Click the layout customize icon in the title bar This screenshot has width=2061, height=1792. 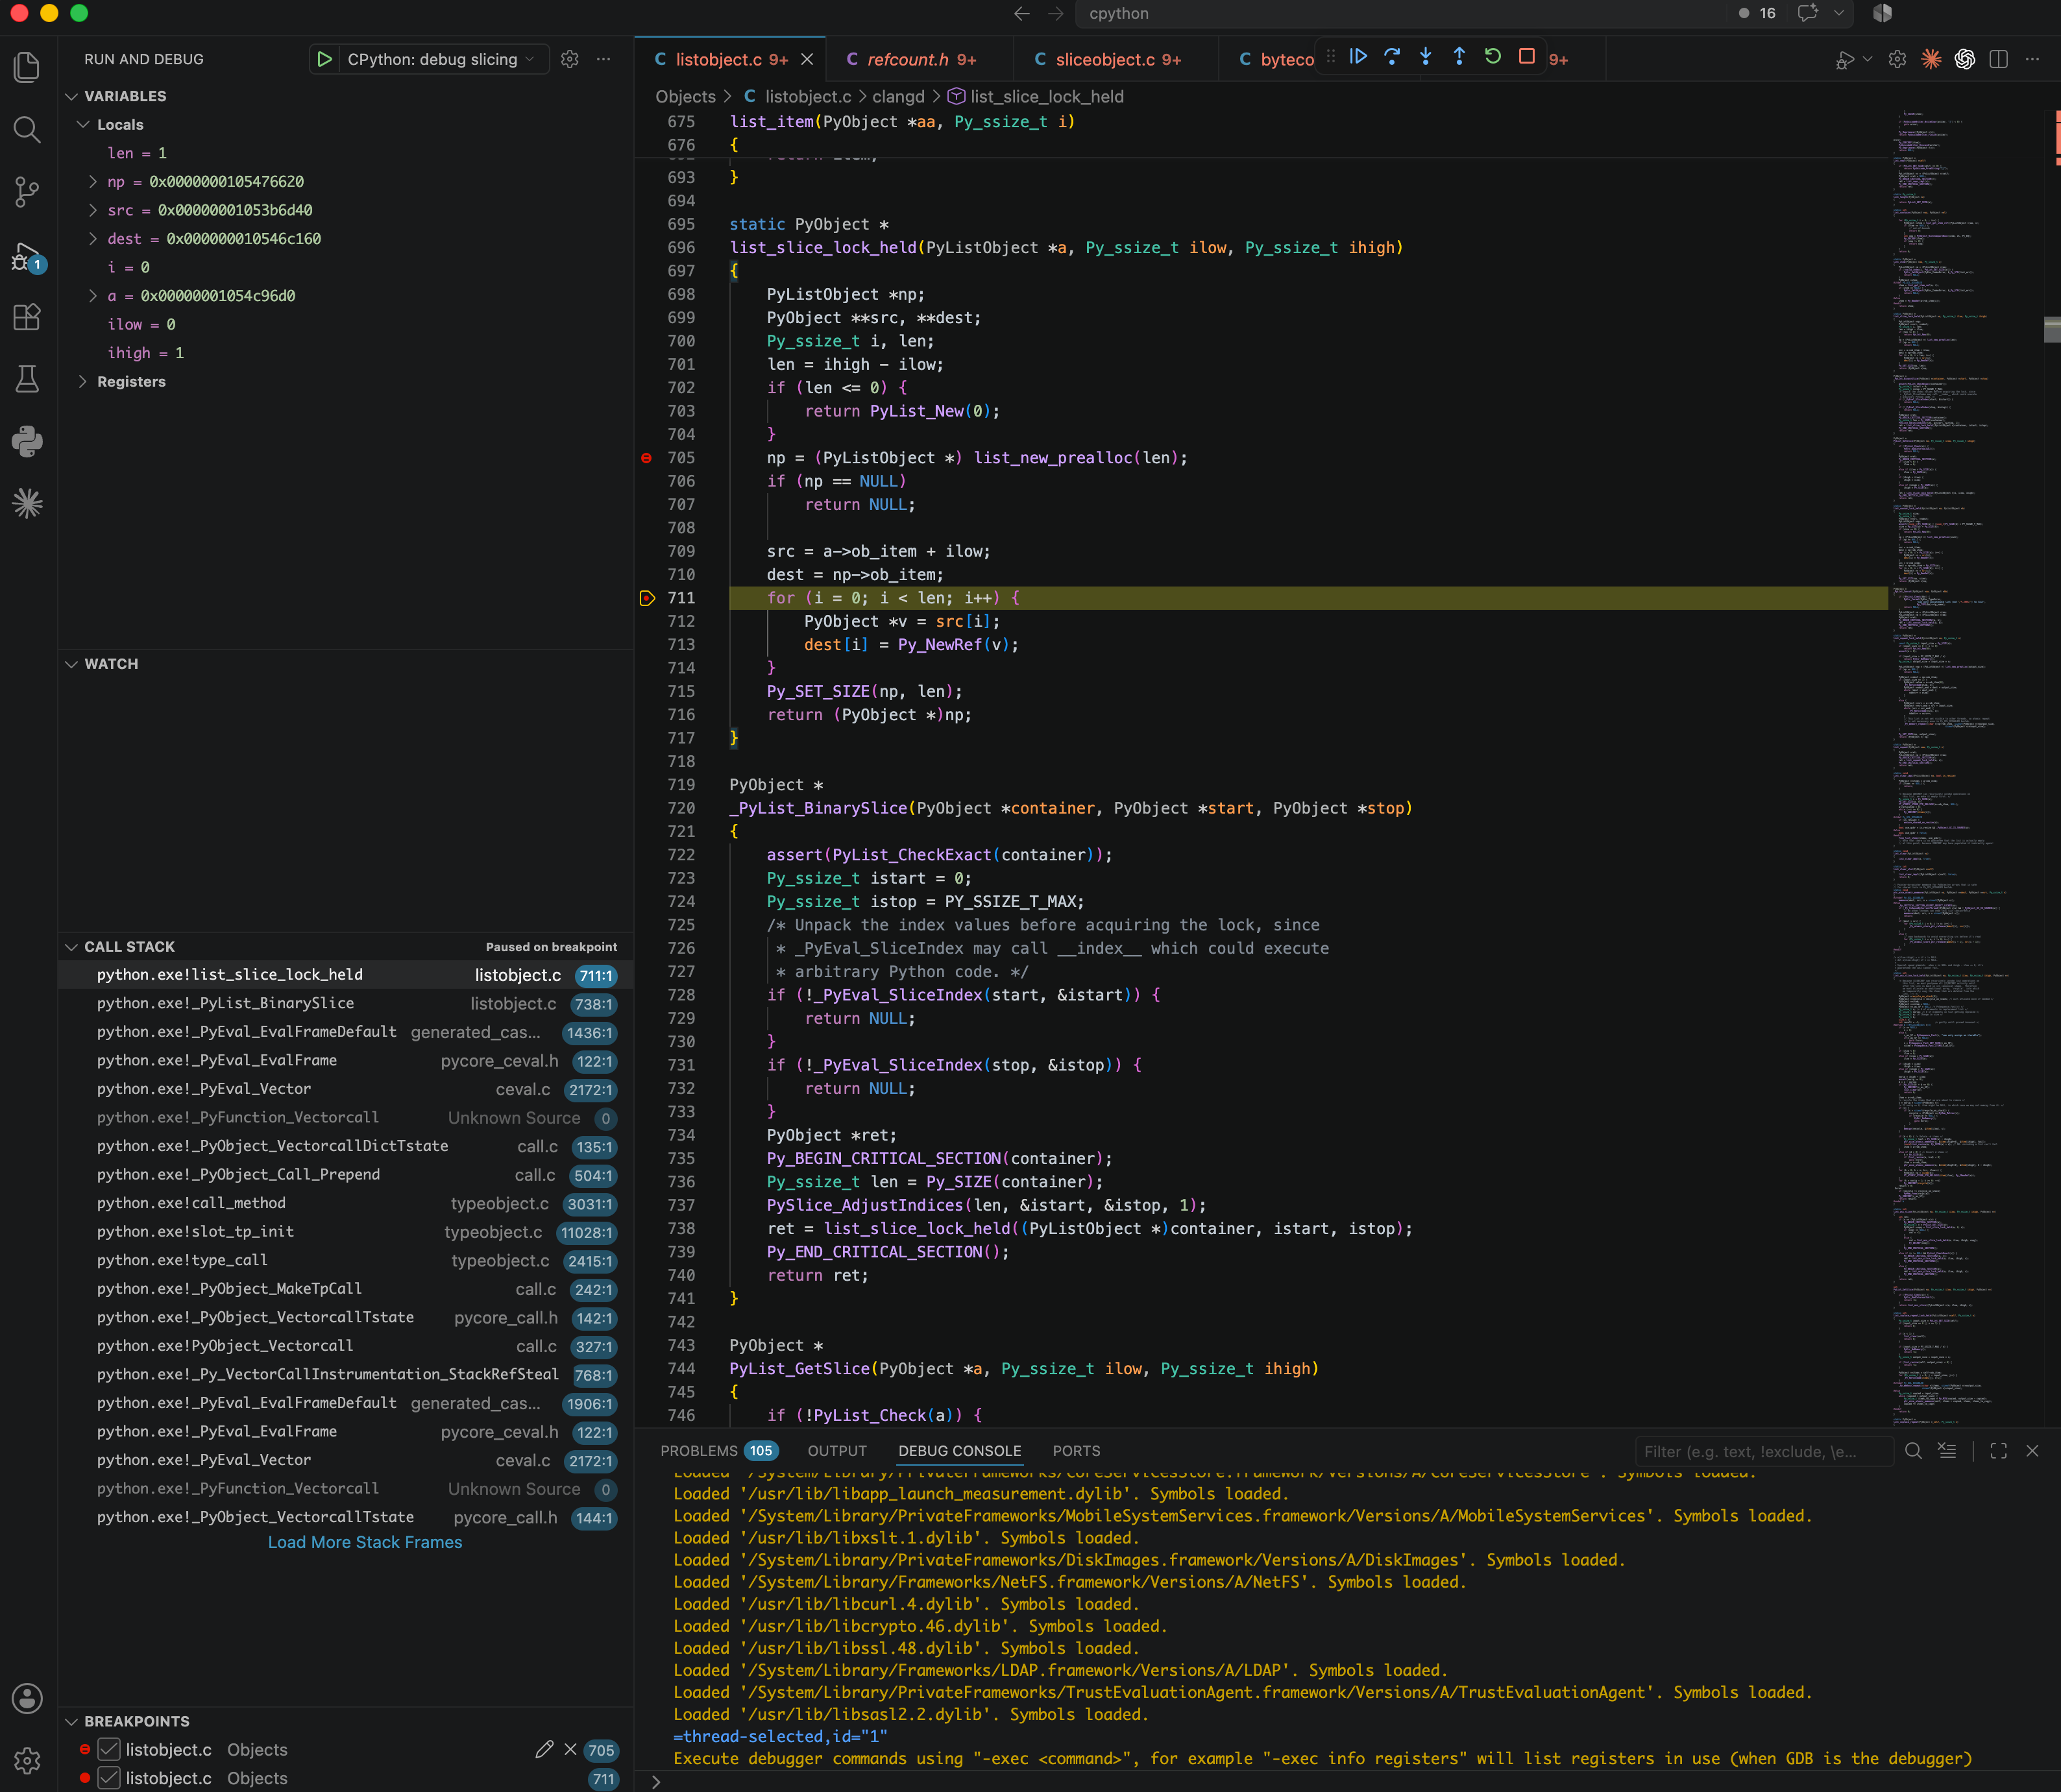(x=1883, y=14)
